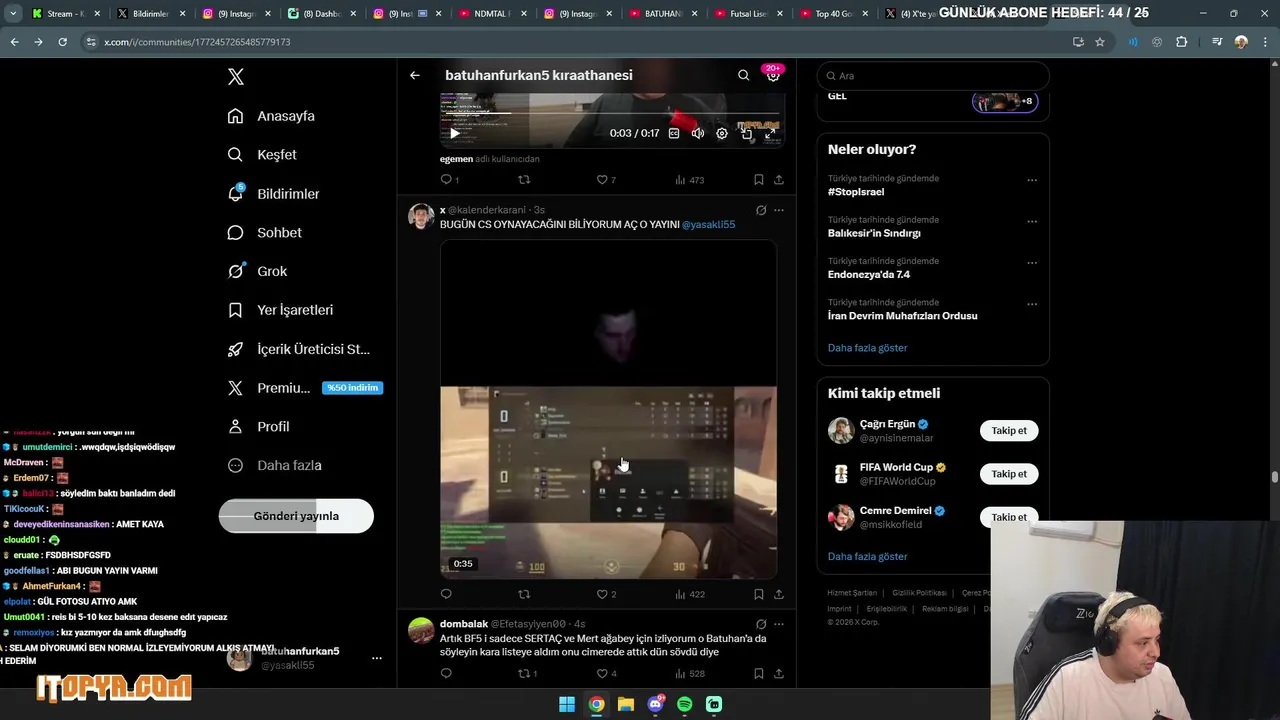Switch to the Top 40 browser tab
The height and width of the screenshot is (720, 1280).
click(833, 14)
